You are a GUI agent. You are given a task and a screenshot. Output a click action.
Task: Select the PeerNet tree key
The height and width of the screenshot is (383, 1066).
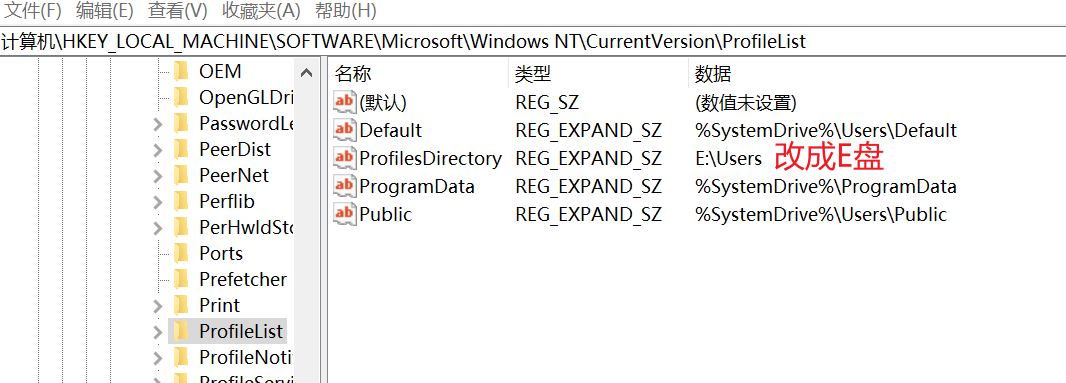coord(233,176)
